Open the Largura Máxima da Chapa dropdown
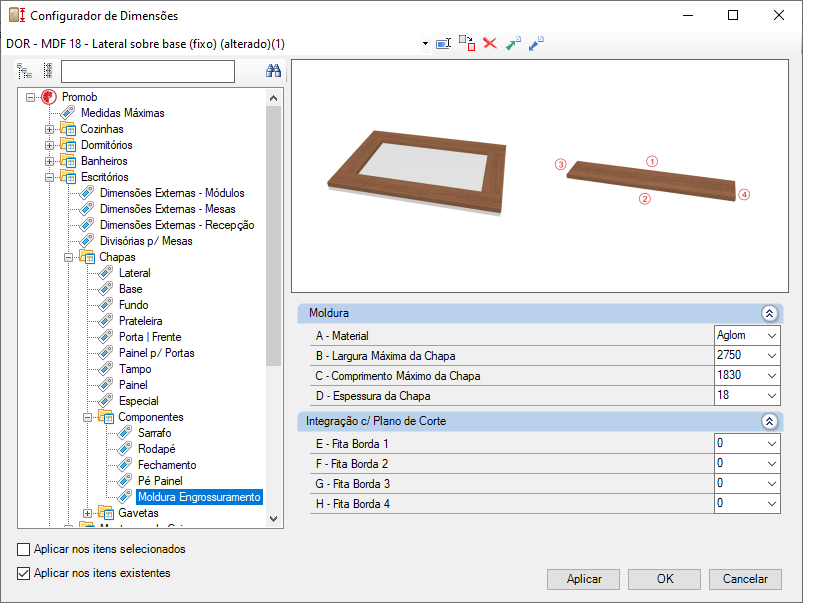The width and height of the screenshot is (814, 611). coord(771,356)
